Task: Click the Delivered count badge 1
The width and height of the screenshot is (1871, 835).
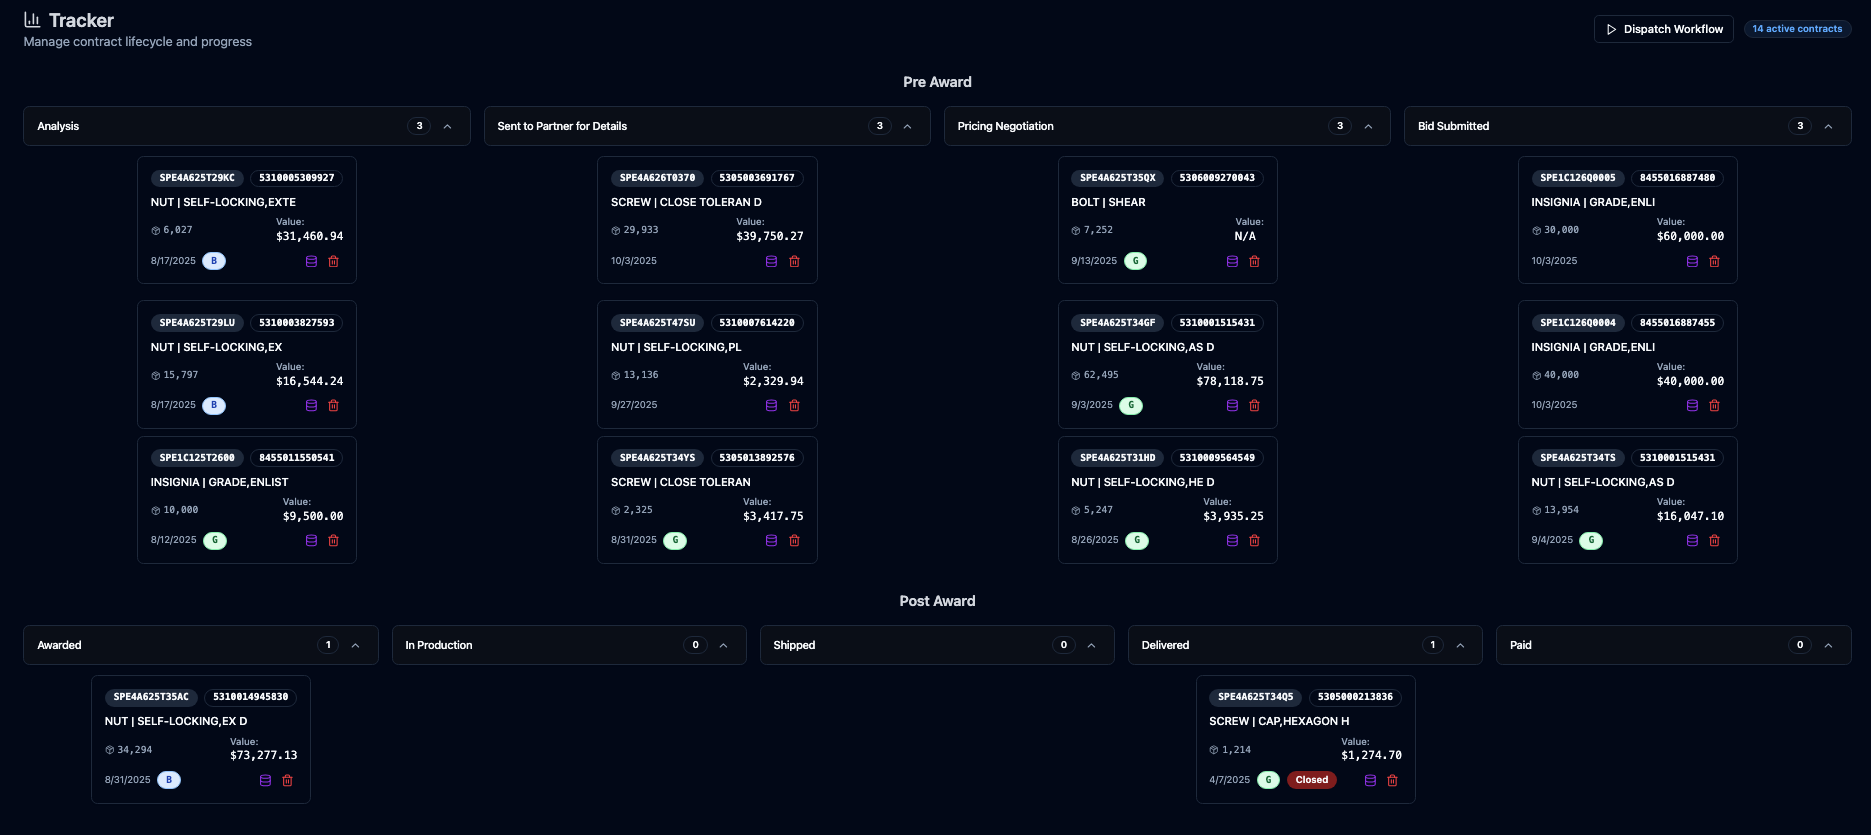Action: coord(1432,645)
